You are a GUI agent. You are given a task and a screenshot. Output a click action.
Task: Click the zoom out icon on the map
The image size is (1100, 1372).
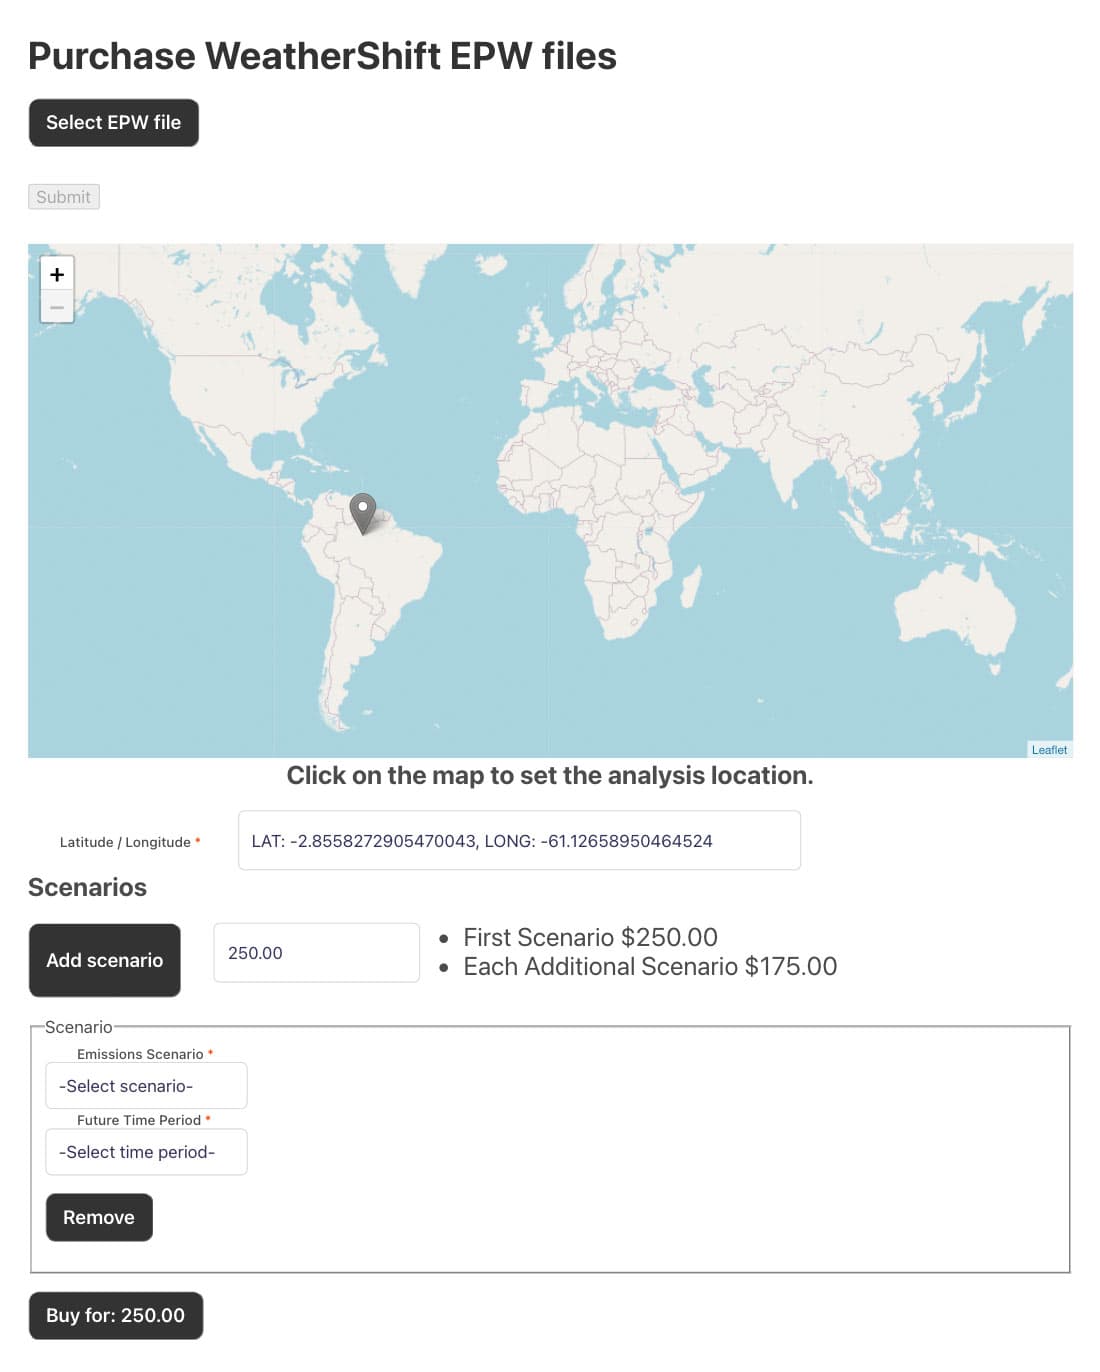coord(57,306)
